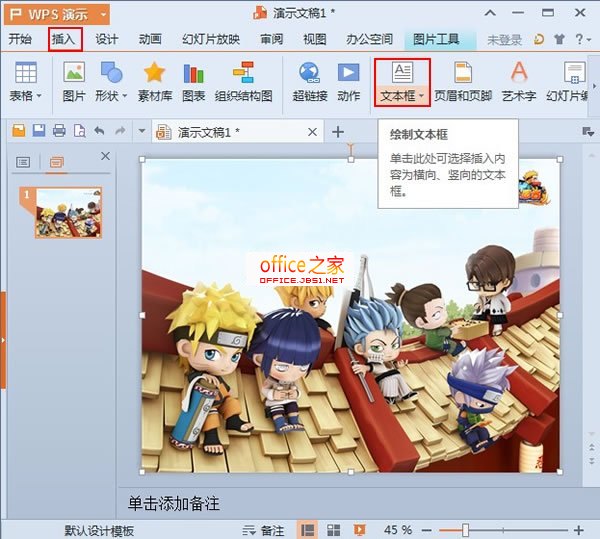
Task: Open quick access toolbar customize arrow
Action: [x=142, y=131]
